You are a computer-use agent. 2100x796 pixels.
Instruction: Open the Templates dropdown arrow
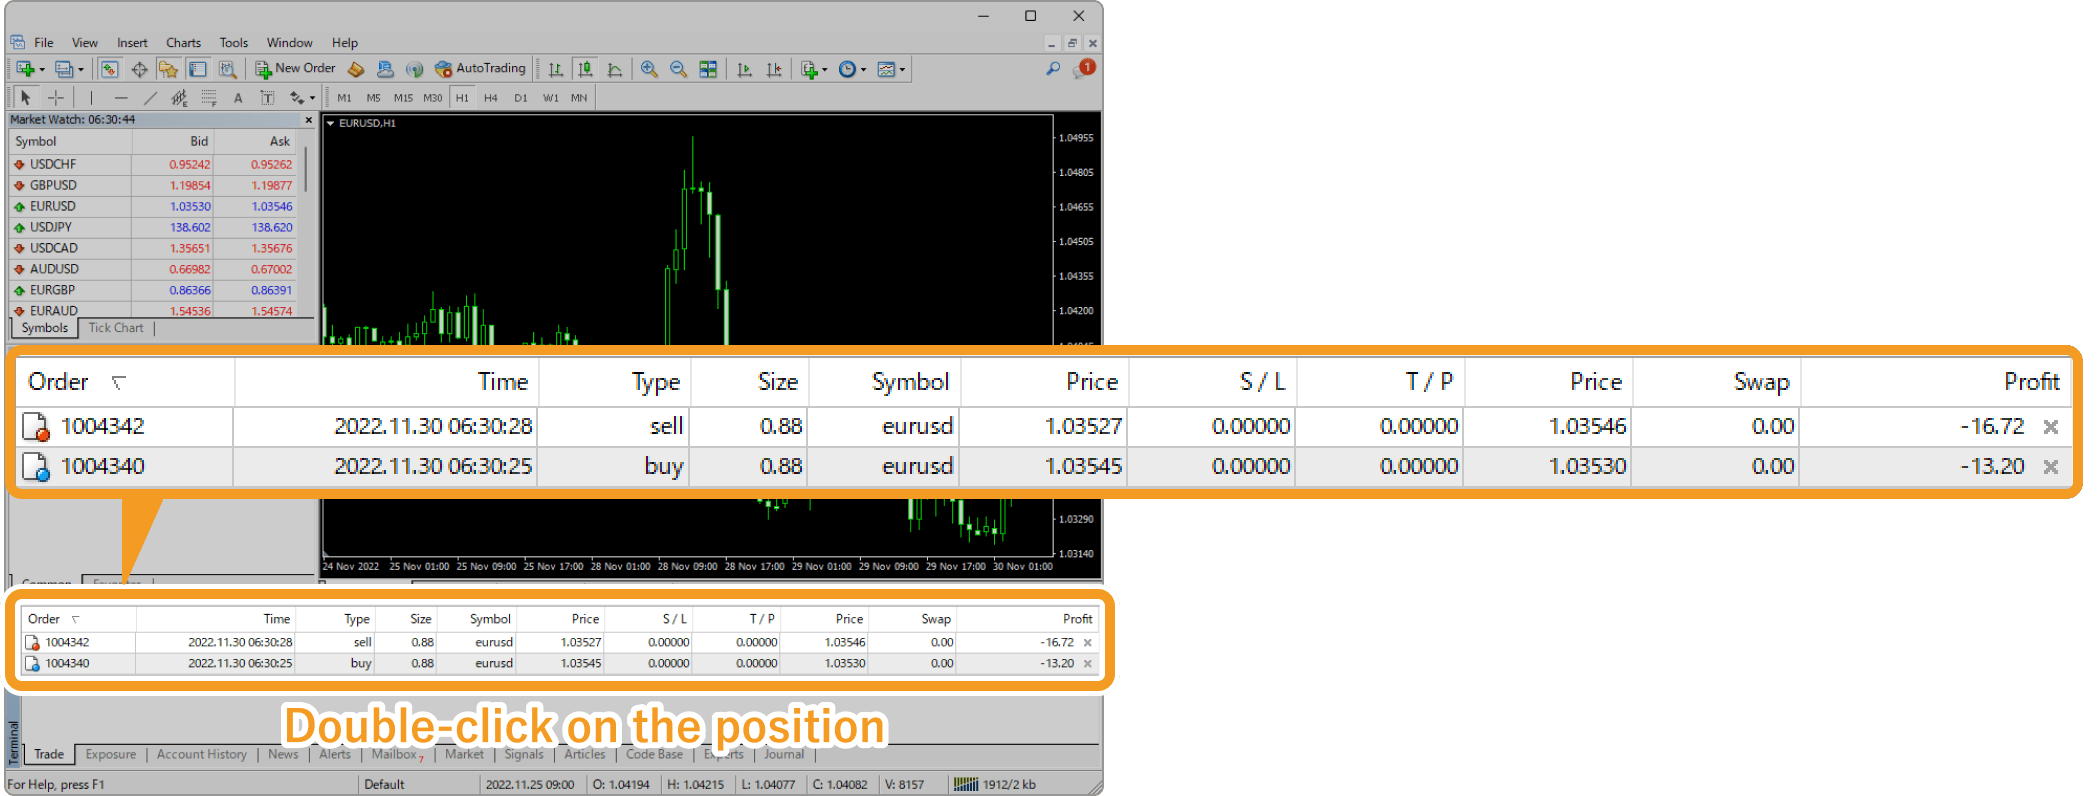pos(903,70)
